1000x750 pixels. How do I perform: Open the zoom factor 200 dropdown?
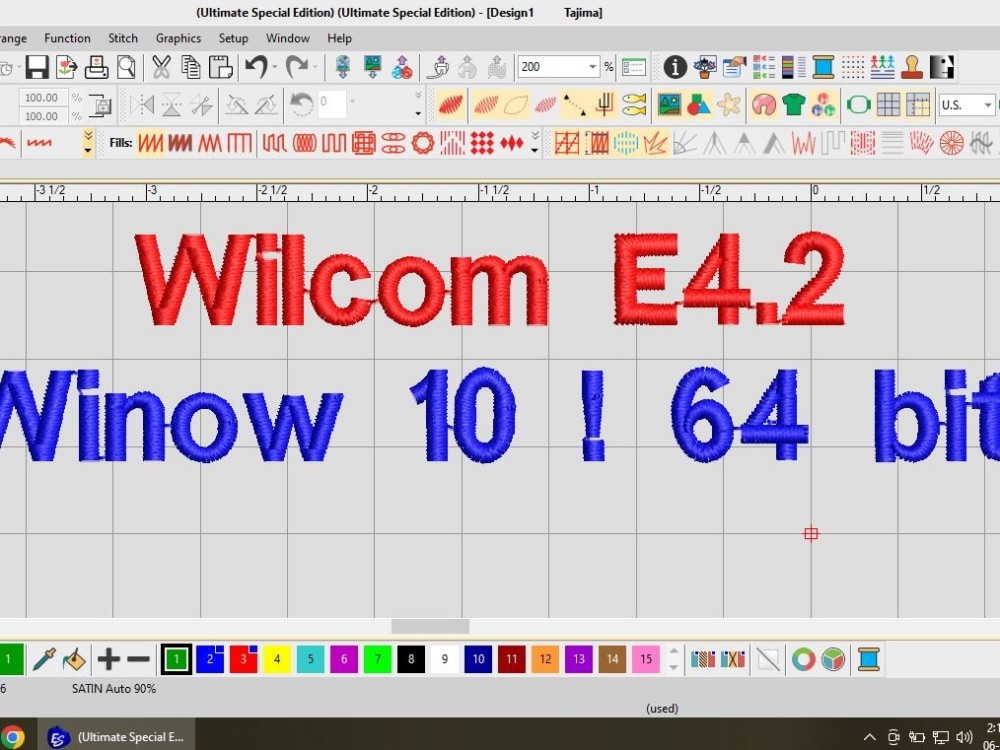click(x=592, y=66)
